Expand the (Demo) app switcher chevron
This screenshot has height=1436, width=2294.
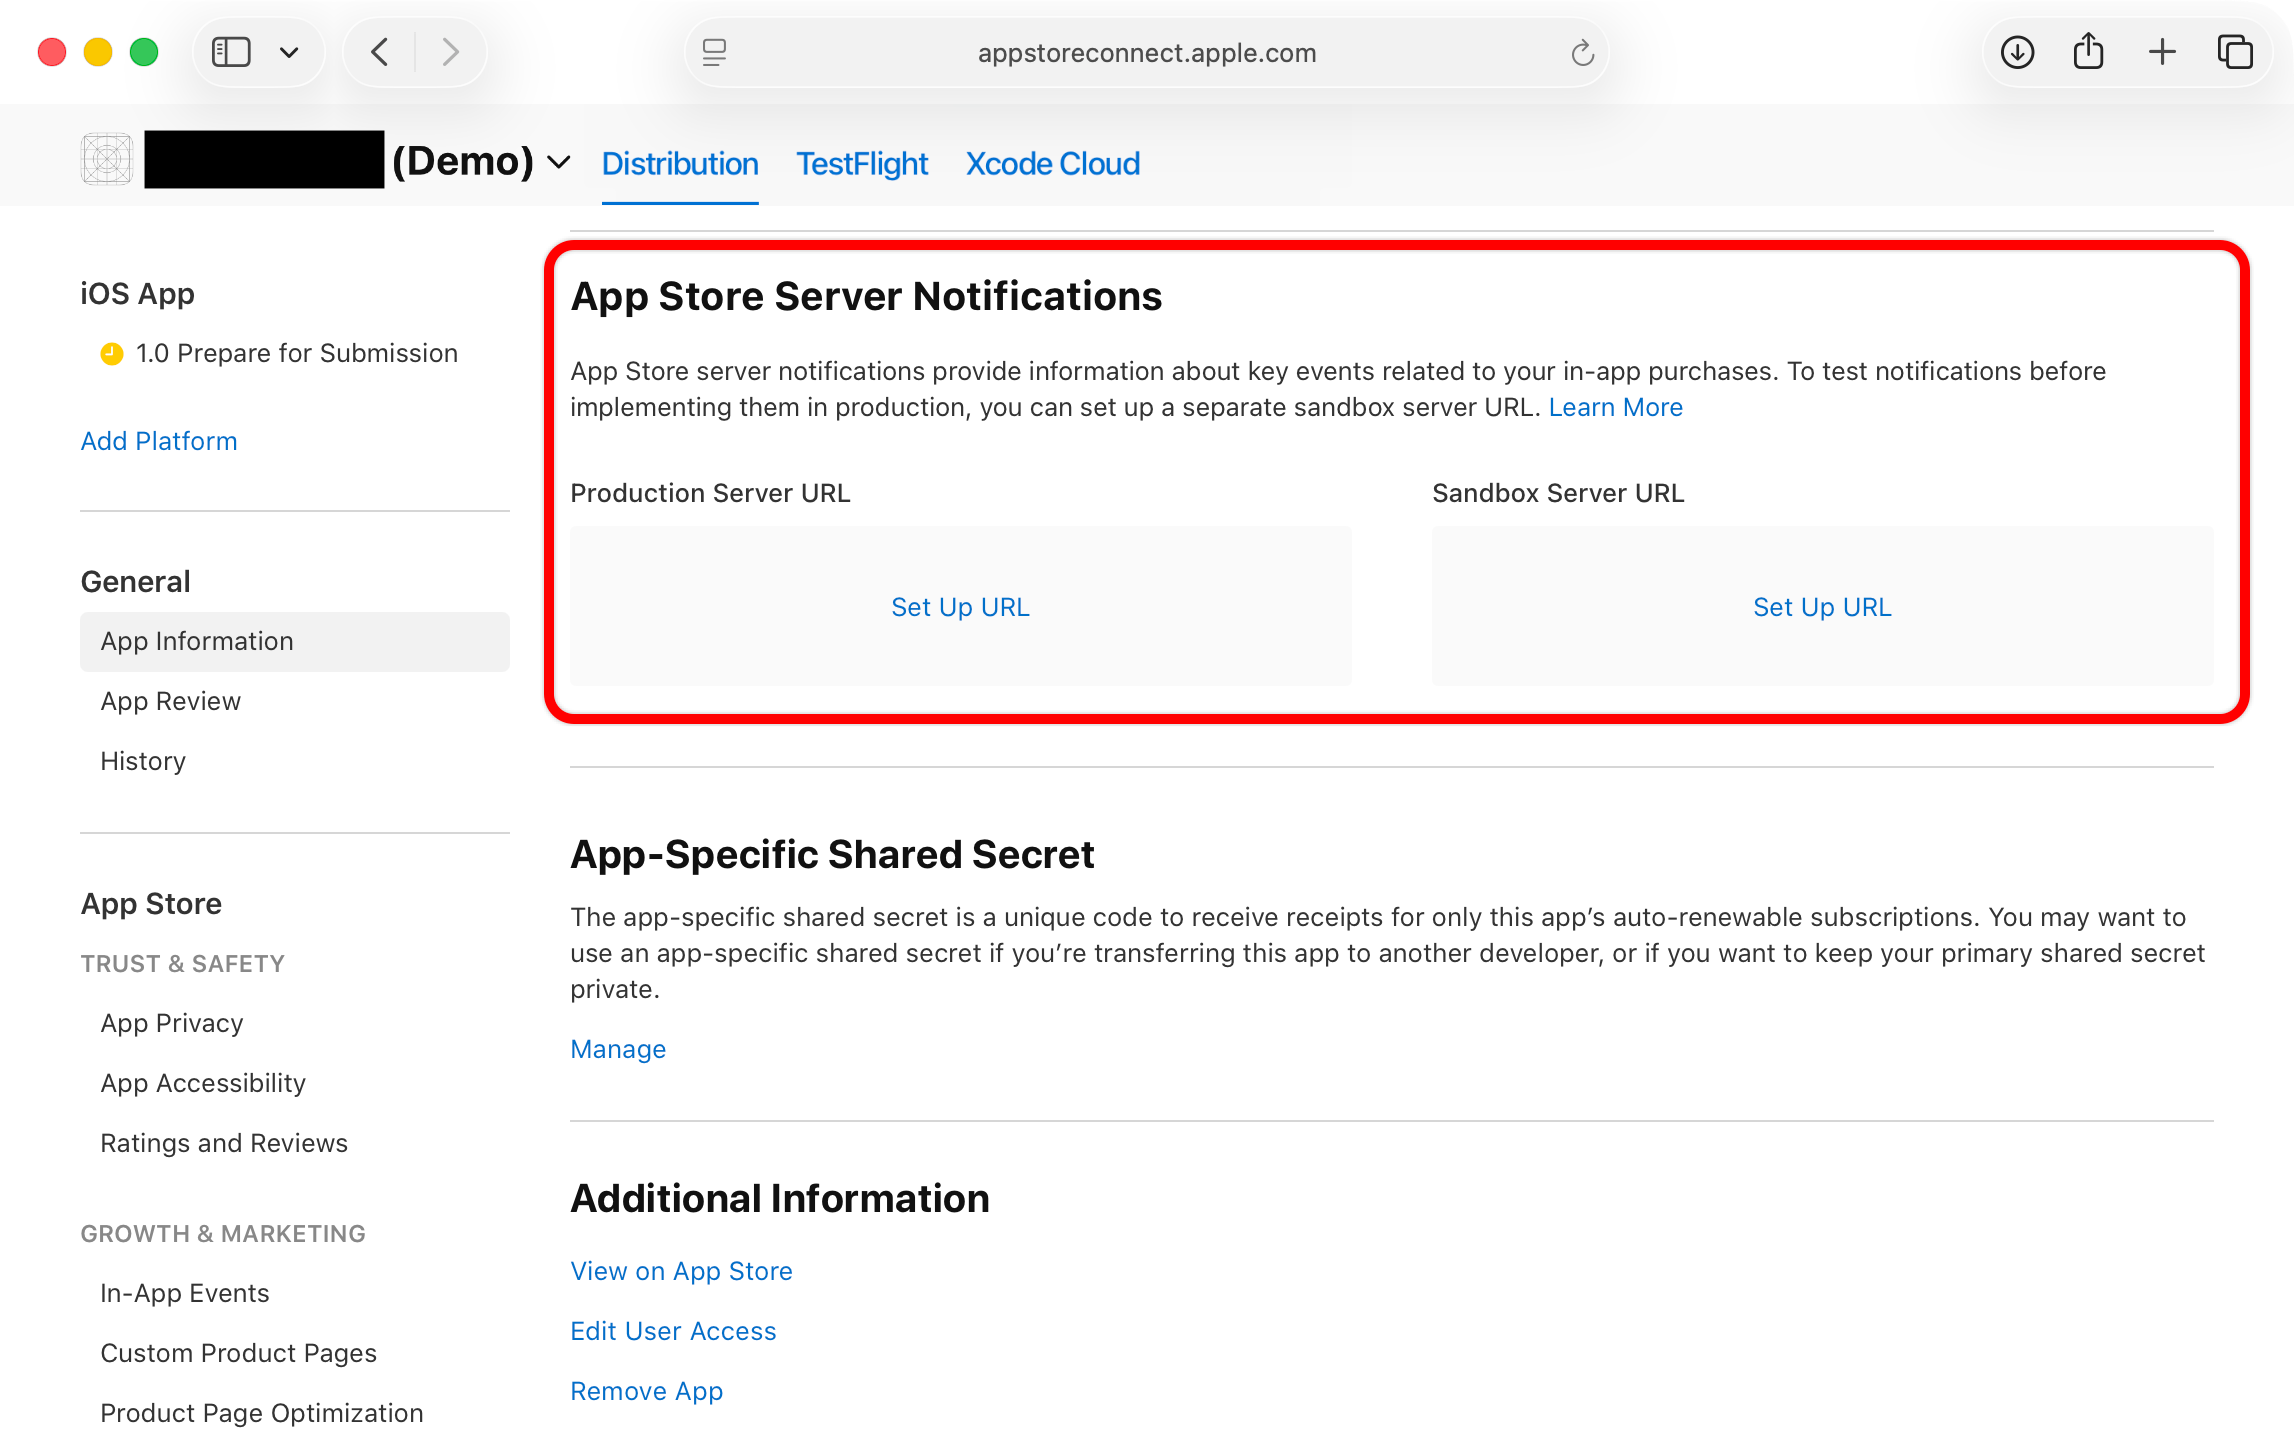(x=559, y=162)
